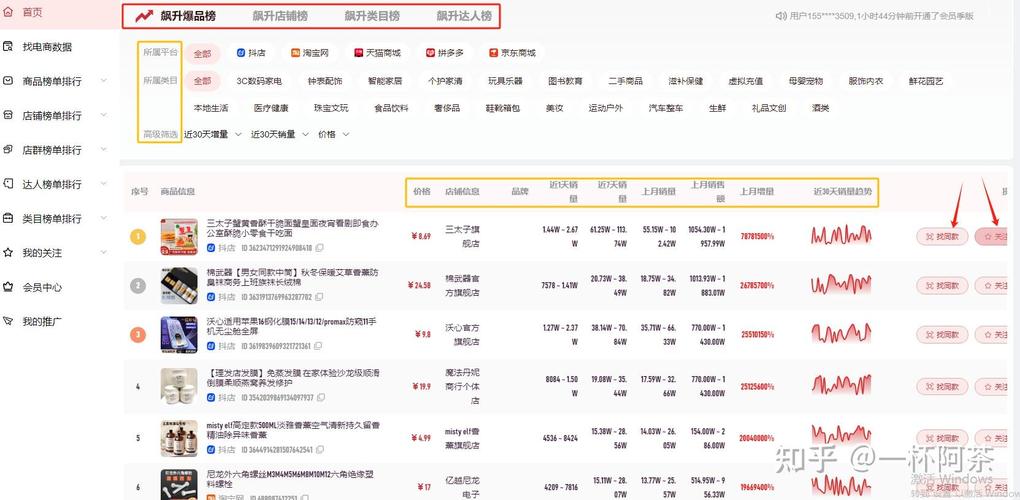Screen dimensions: 1020x500
Task: Filter by 钟表配饰 category
Action: [x=325, y=81]
